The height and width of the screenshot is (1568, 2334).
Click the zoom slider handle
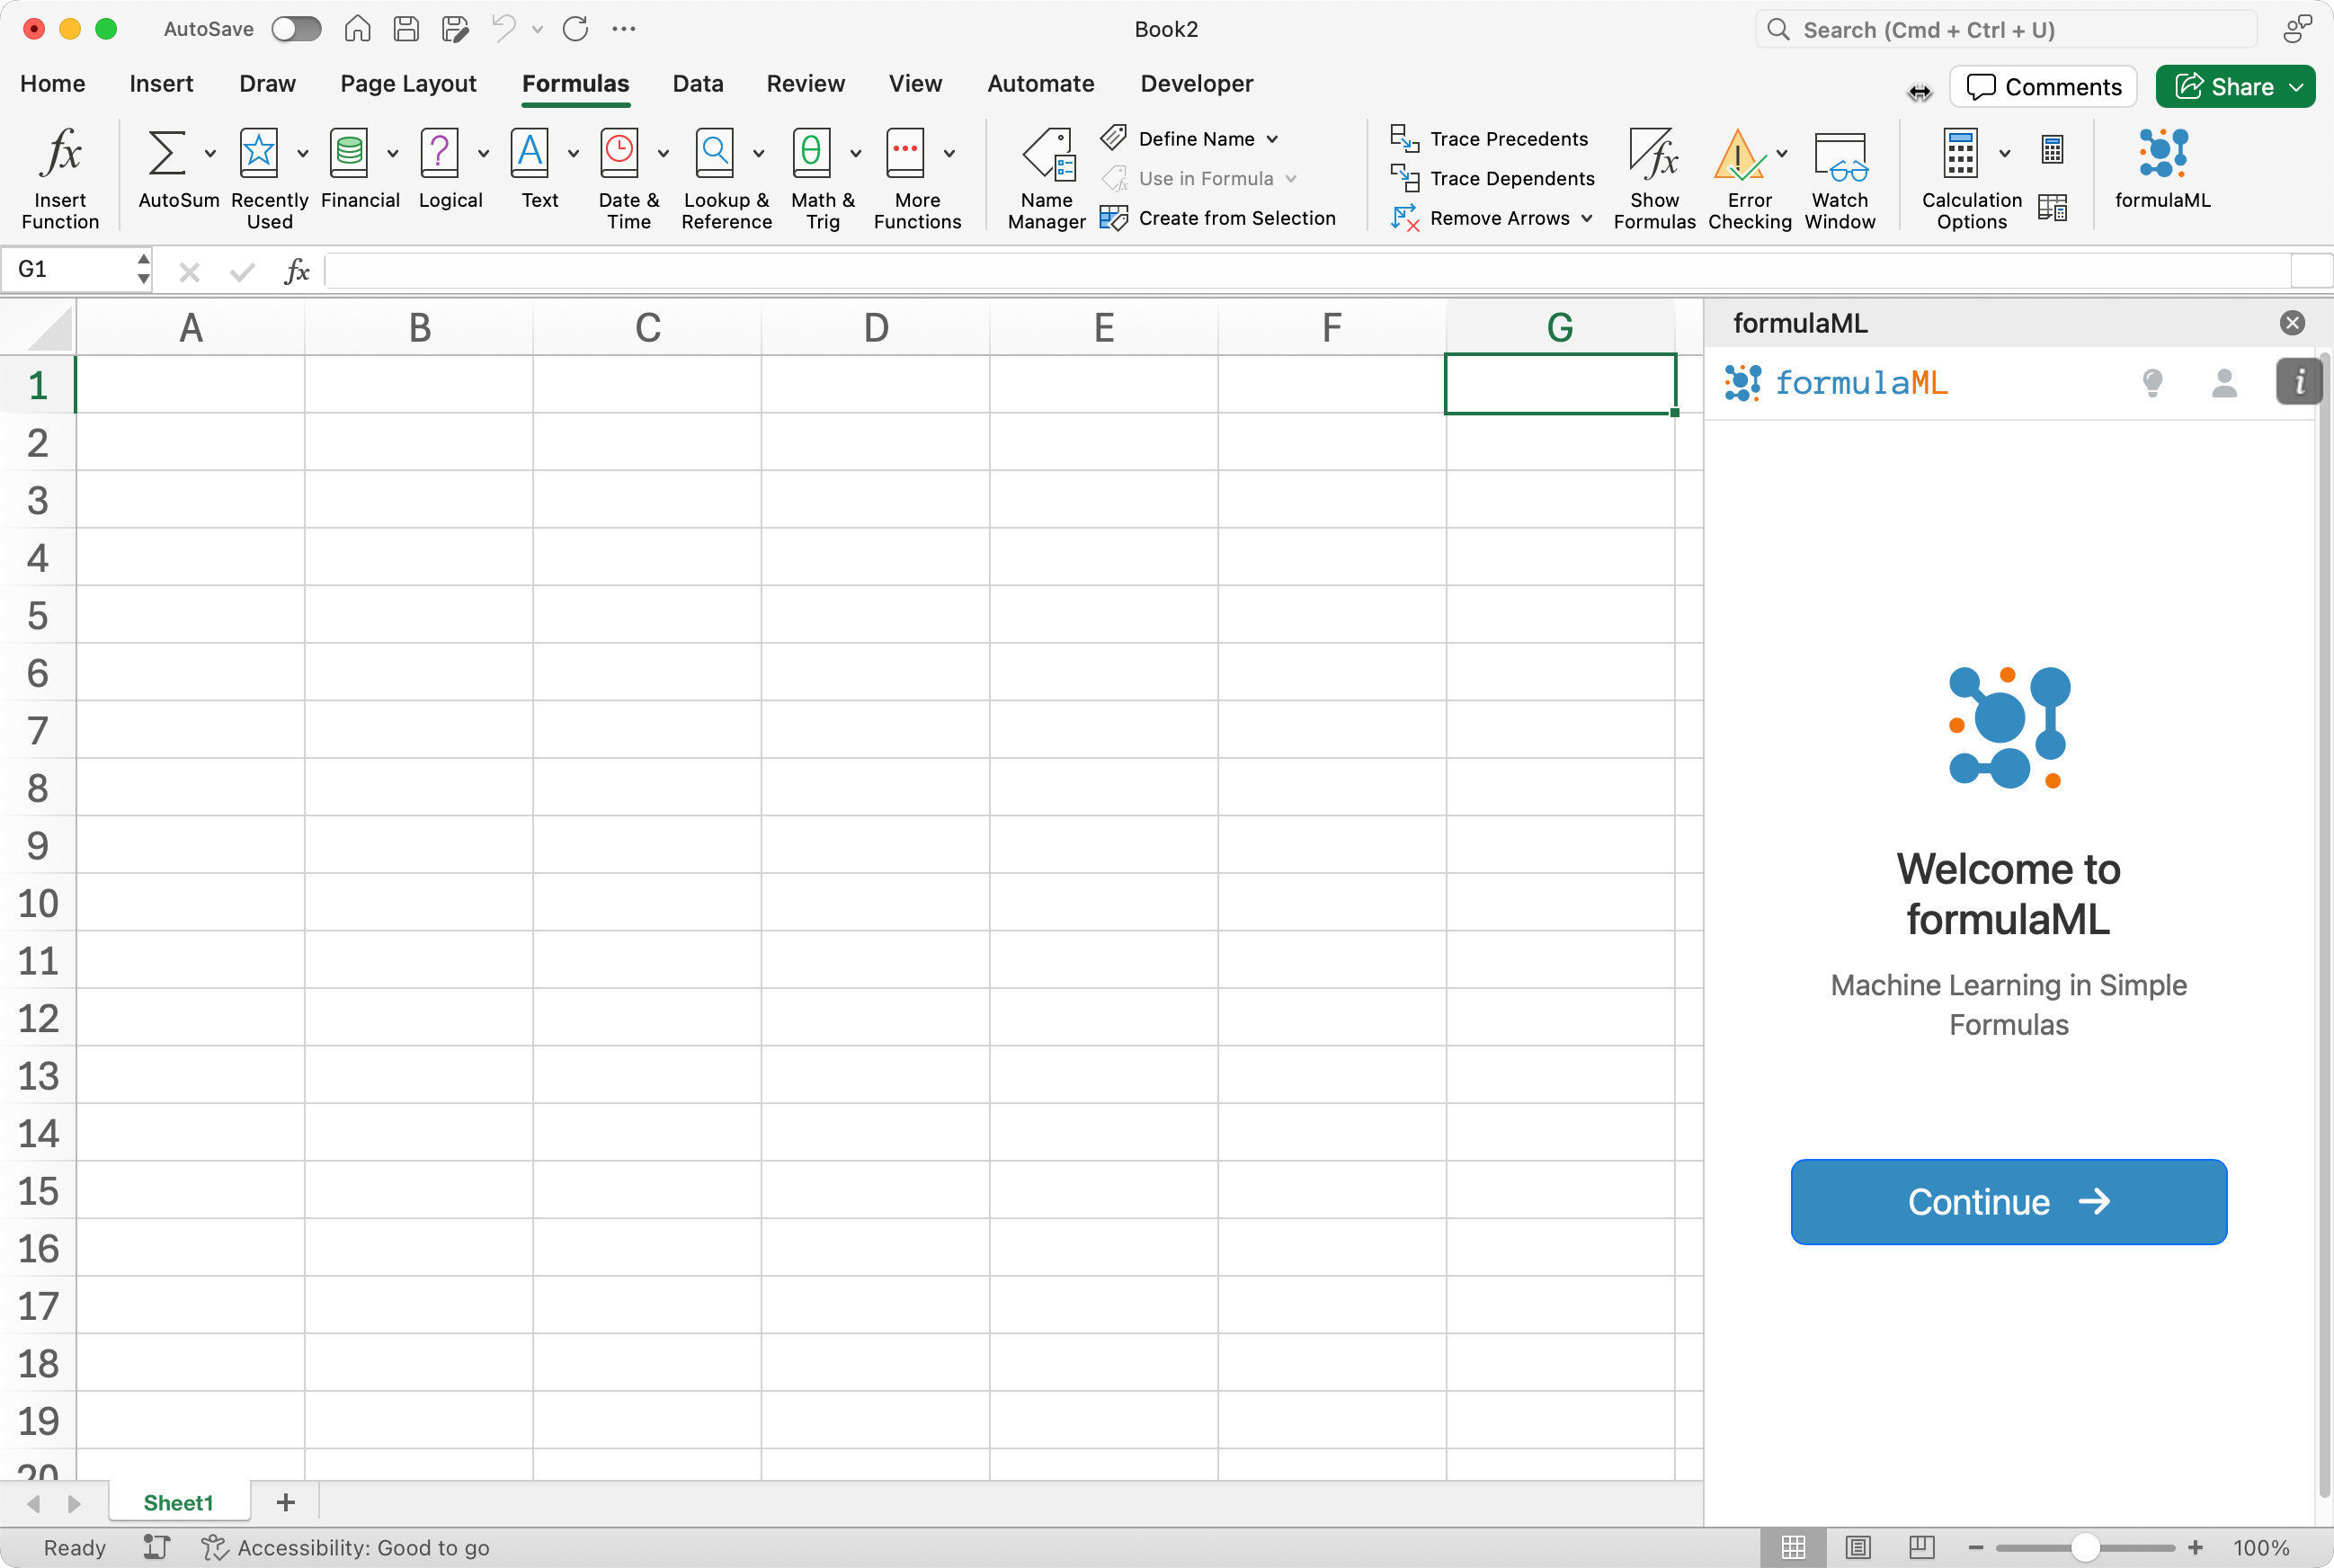pyautogui.click(x=2084, y=1547)
